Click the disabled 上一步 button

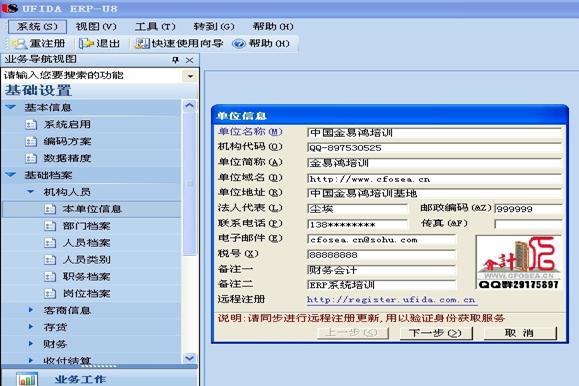tap(352, 333)
